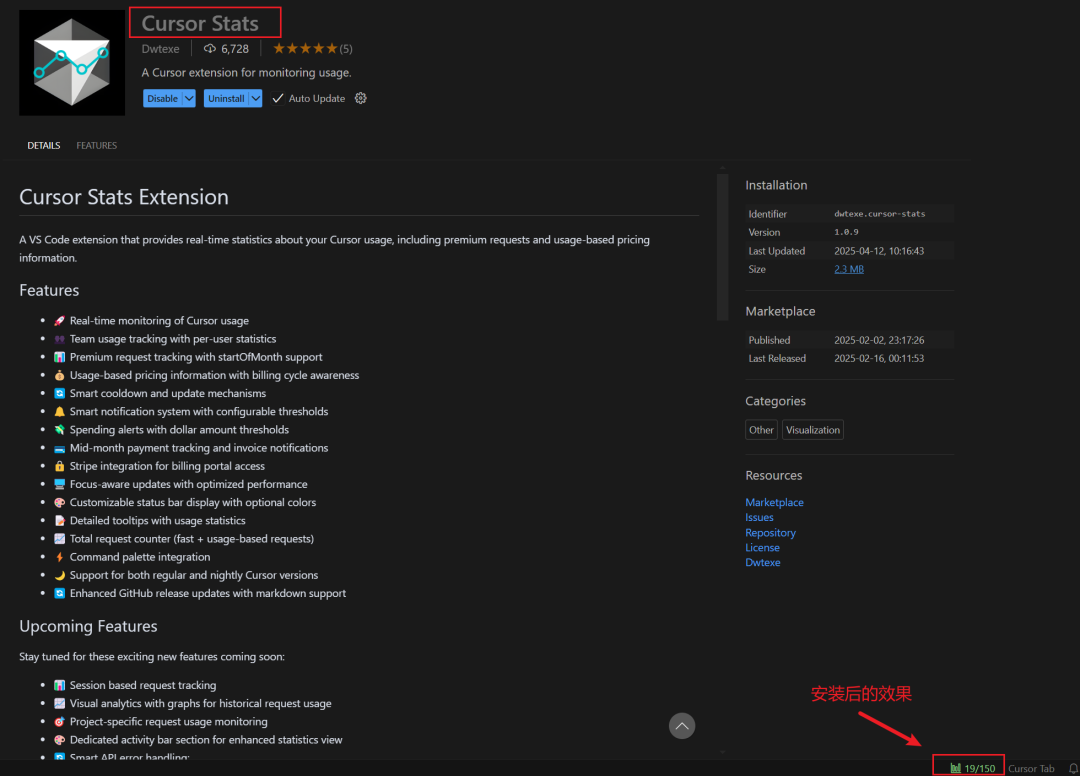Click the Cursor Stats title heading
This screenshot has height=776, width=1080.
(200, 23)
